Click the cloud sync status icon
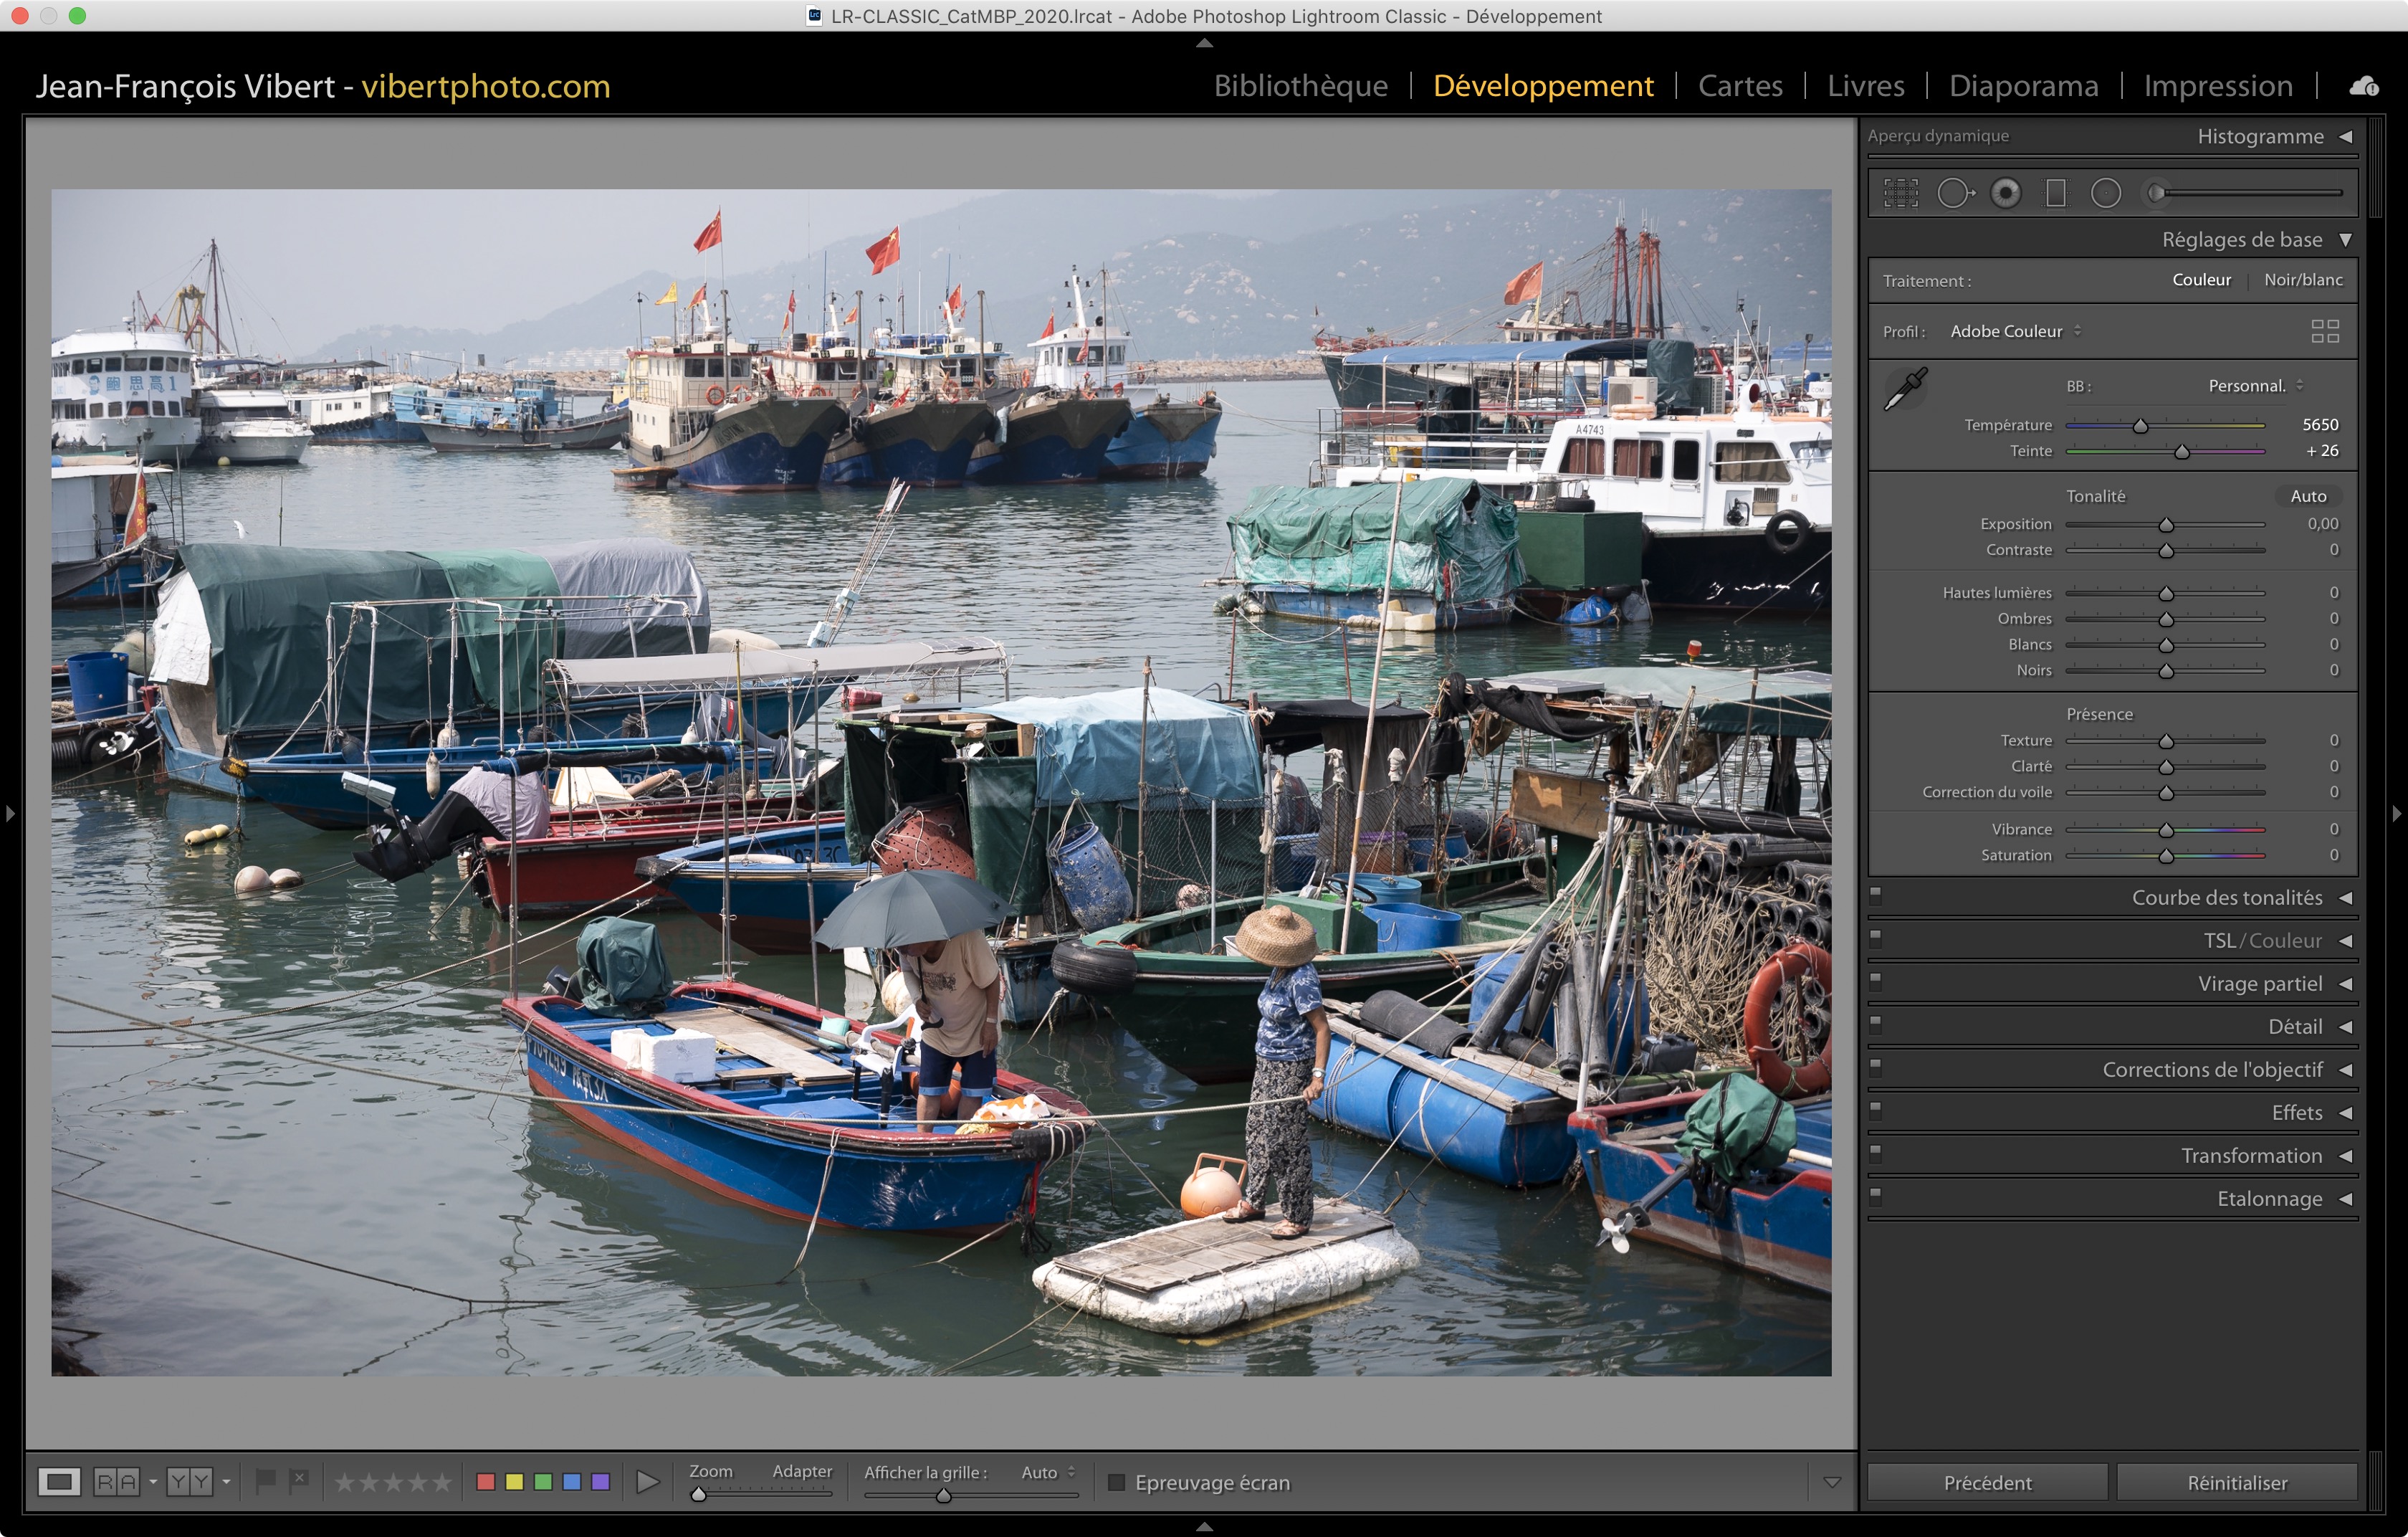This screenshot has height=1537, width=2408. (2364, 87)
